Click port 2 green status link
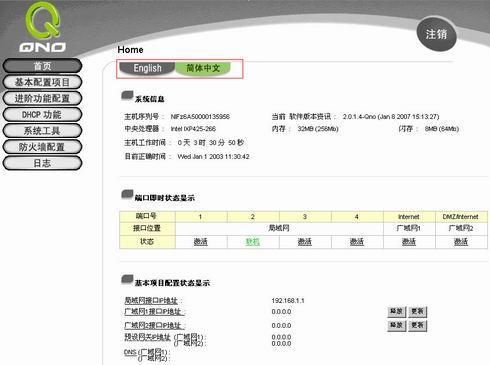Viewport: 490px width, 365px height. click(253, 242)
